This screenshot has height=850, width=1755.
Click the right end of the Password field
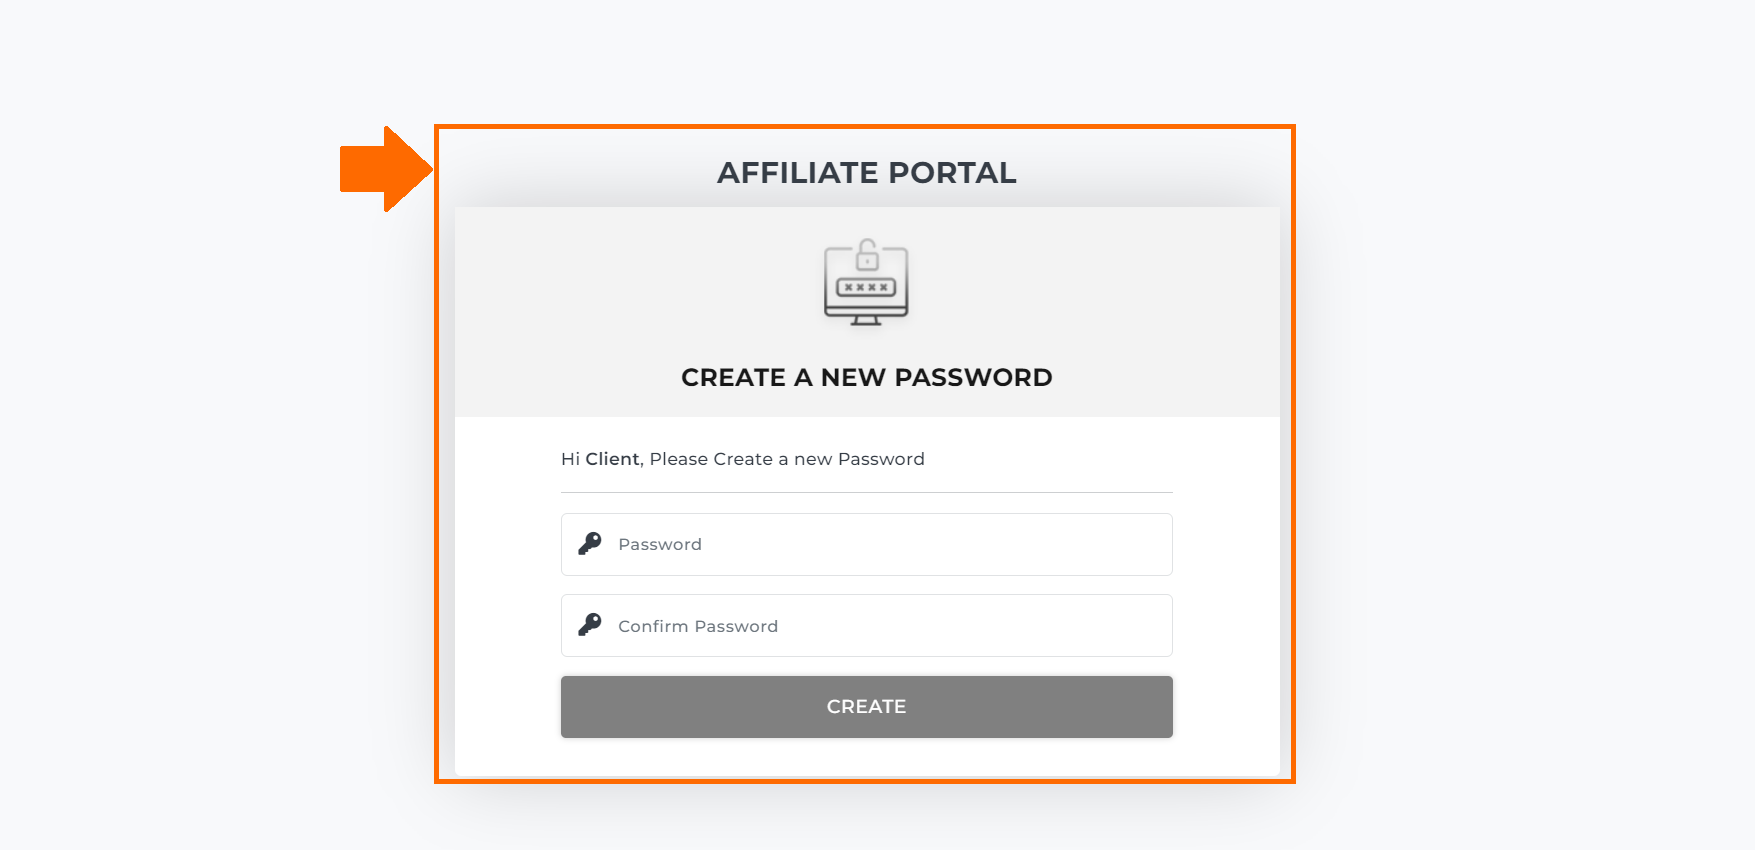coord(1150,544)
